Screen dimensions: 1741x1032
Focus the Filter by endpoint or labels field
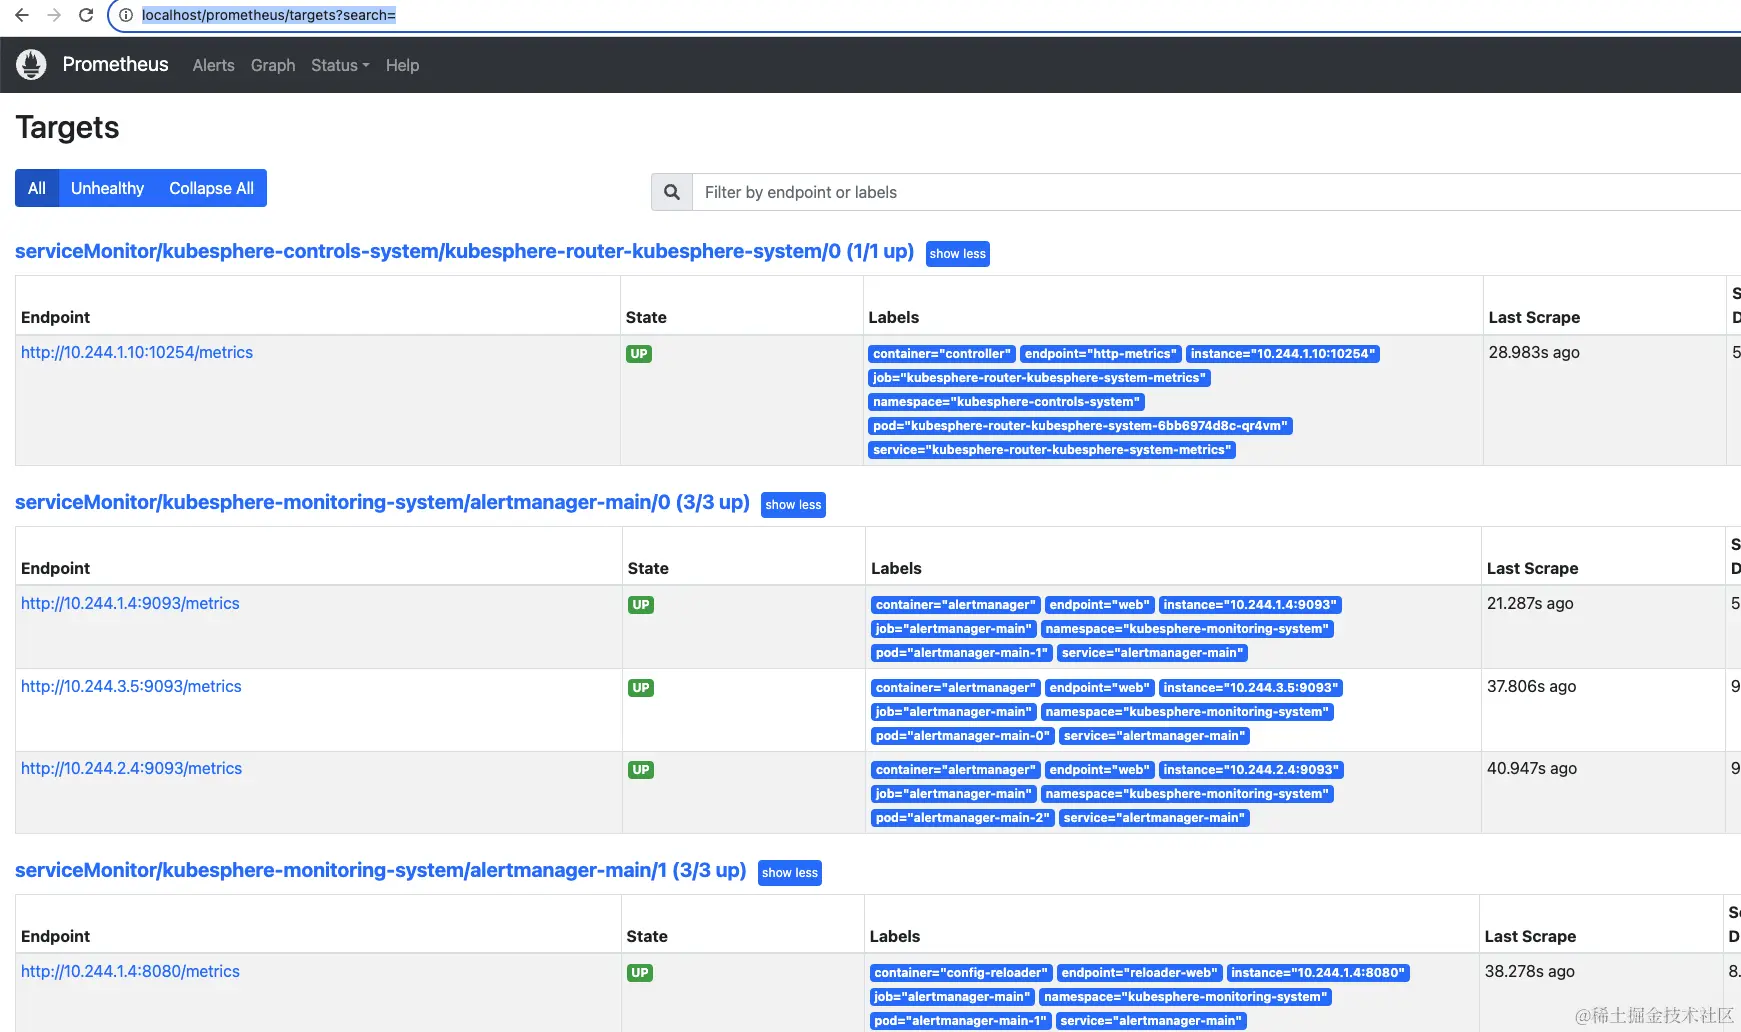1216,192
